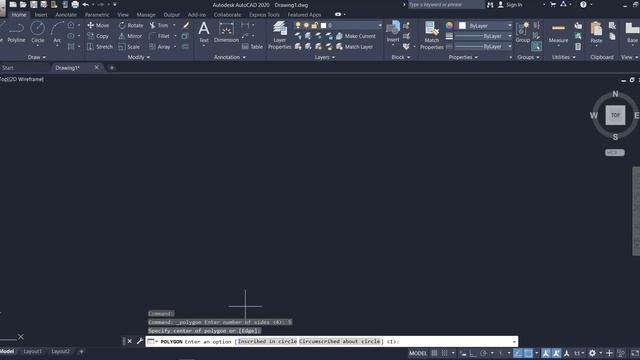This screenshot has width=640, height=360.
Task: Insert a Table
Action: (252, 47)
